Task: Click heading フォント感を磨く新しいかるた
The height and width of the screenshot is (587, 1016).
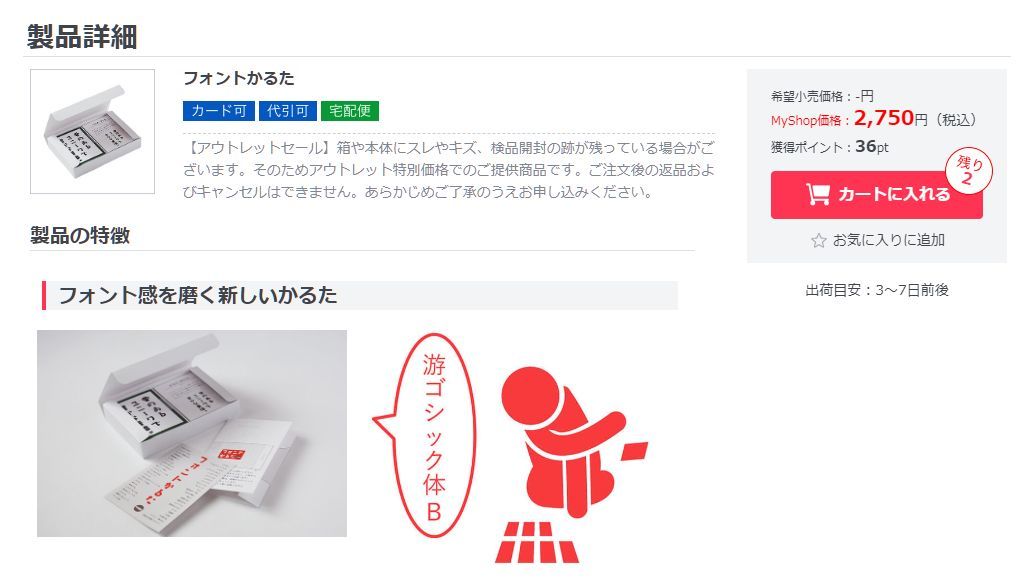Action: tap(198, 295)
